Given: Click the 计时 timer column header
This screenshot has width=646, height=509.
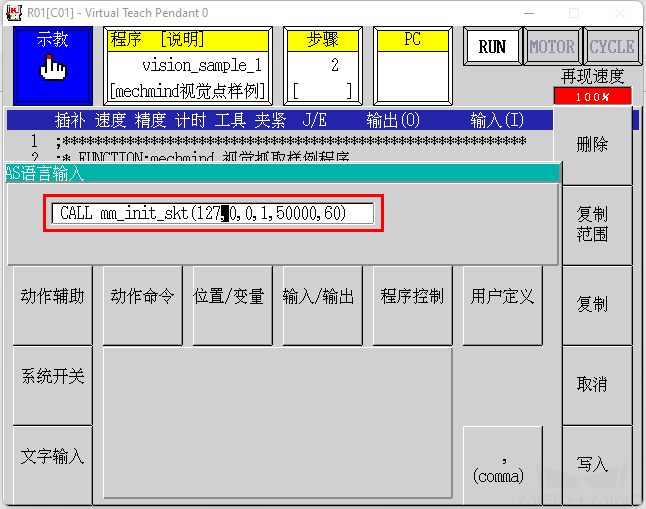Looking at the screenshot, I should tap(190, 120).
